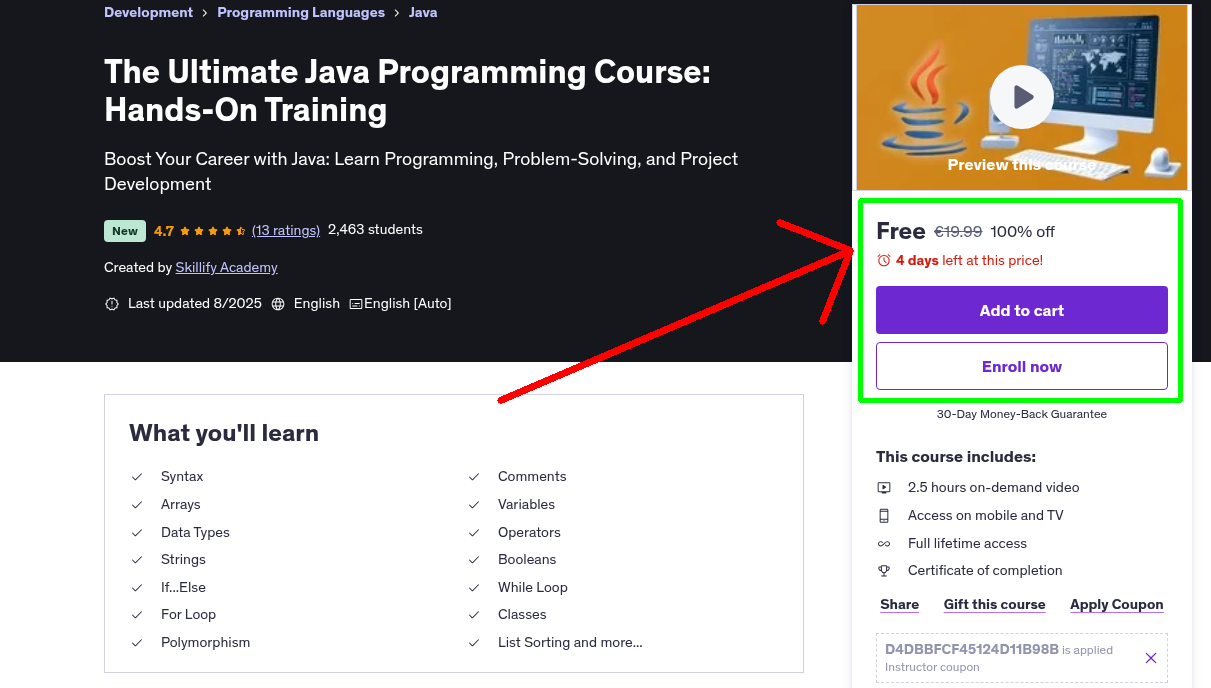The width and height of the screenshot is (1211, 688).
Task: Click the checkmark beside Syntax
Action: [137, 477]
